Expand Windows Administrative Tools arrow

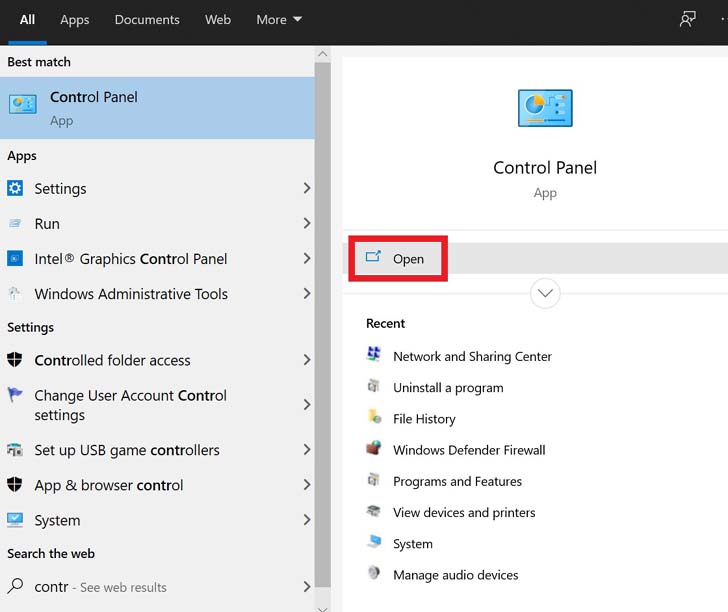click(306, 293)
